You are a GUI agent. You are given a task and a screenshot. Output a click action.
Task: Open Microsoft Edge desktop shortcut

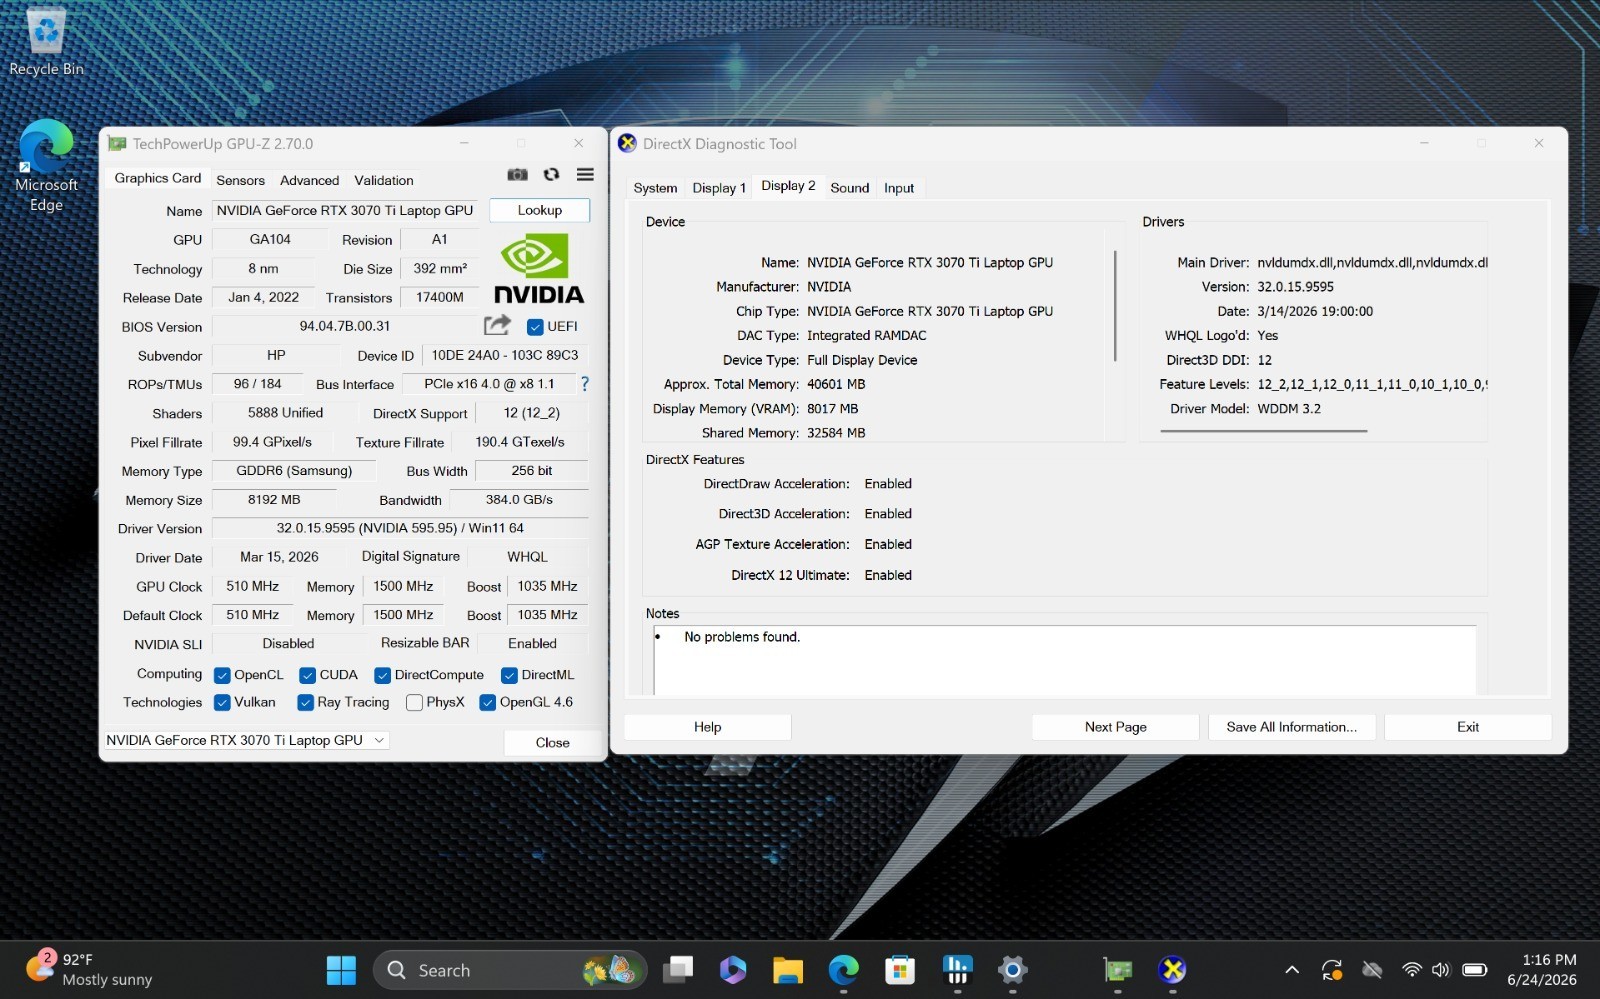(x=46, y=167)
